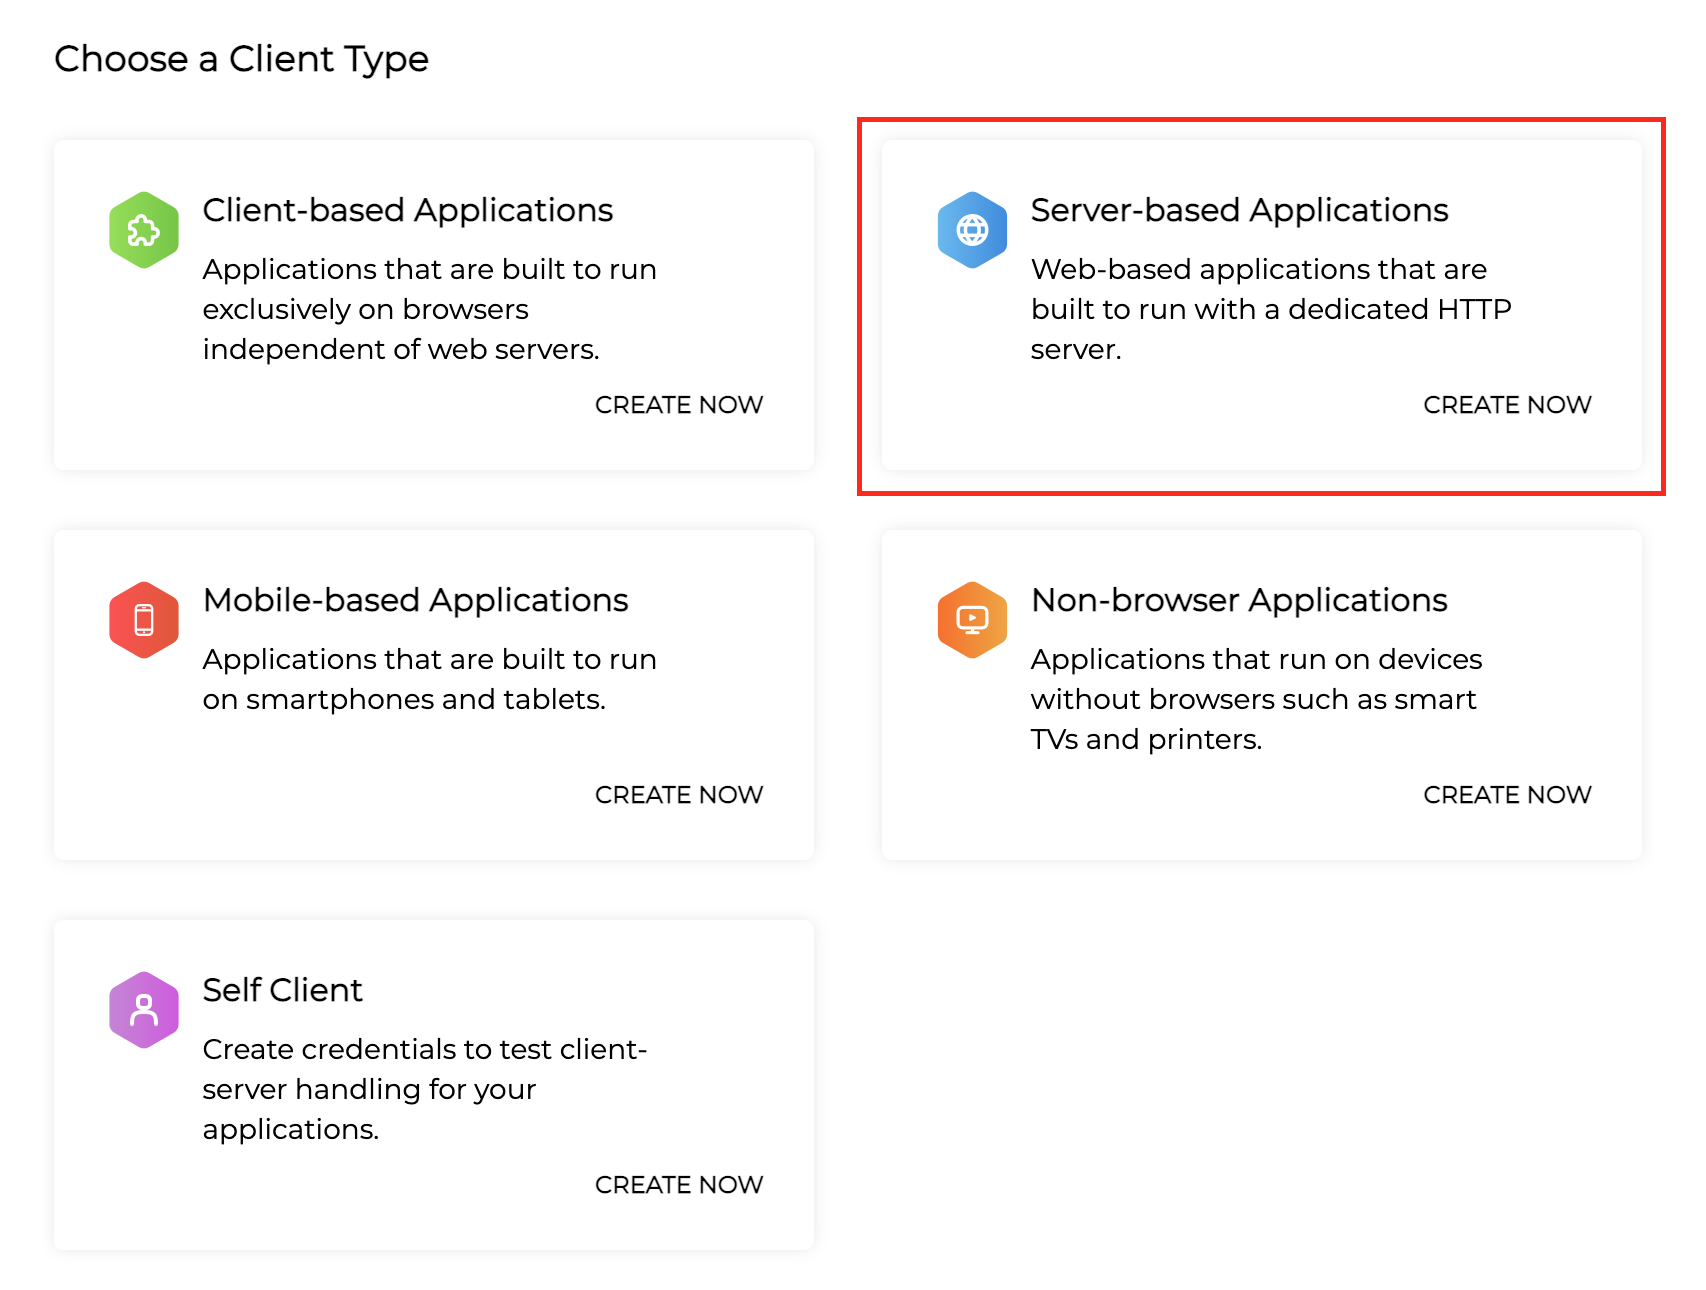1706x1290 pixels.
Task: Click the green puzzle-piece Client-based Applications icon
Action: coord(144,230)
